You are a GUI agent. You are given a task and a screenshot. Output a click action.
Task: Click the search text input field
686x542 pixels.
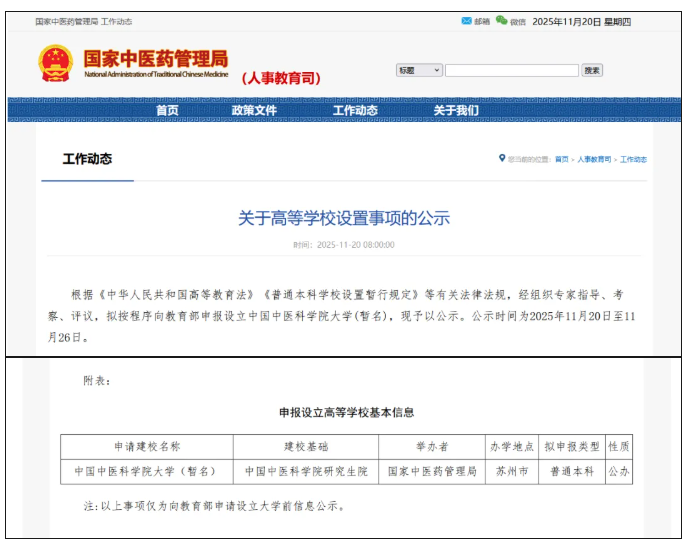511,70
